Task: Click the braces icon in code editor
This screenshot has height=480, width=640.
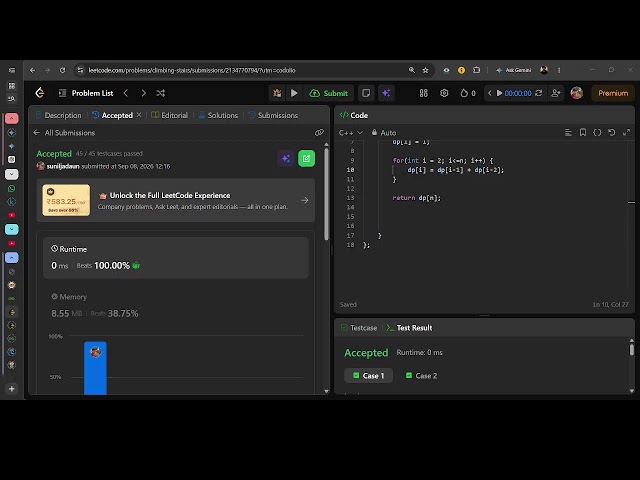Action: click(x=597, y=132)
